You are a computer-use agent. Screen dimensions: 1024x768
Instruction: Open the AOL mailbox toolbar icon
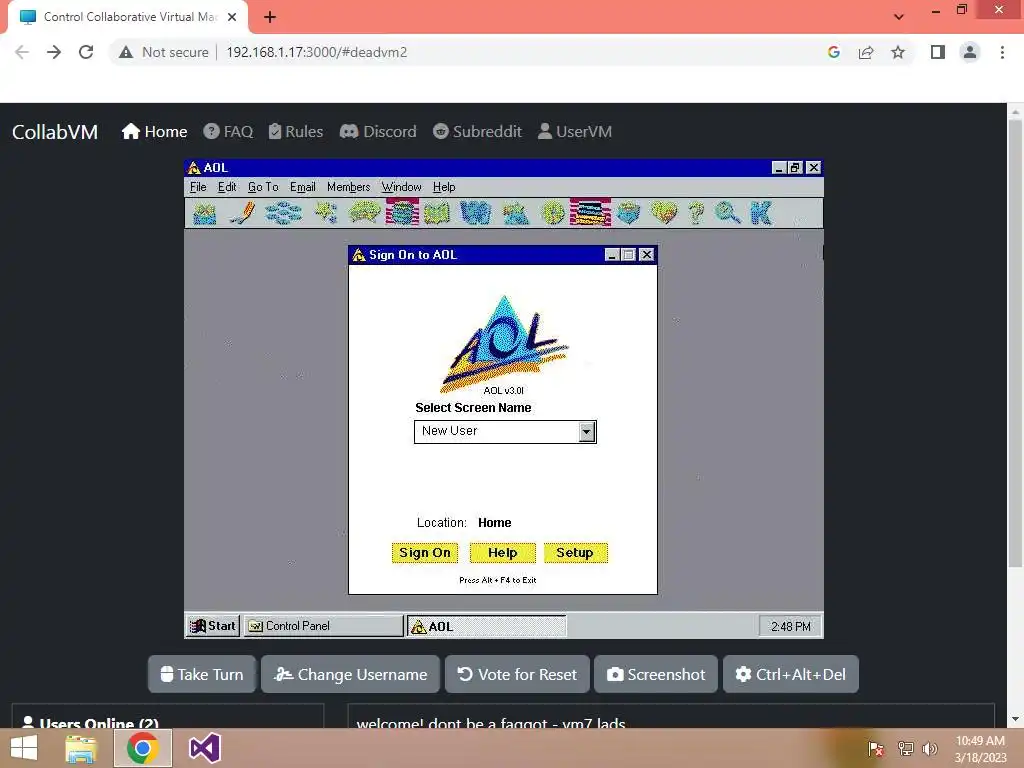pyautogui.click(x=204, y=214)
